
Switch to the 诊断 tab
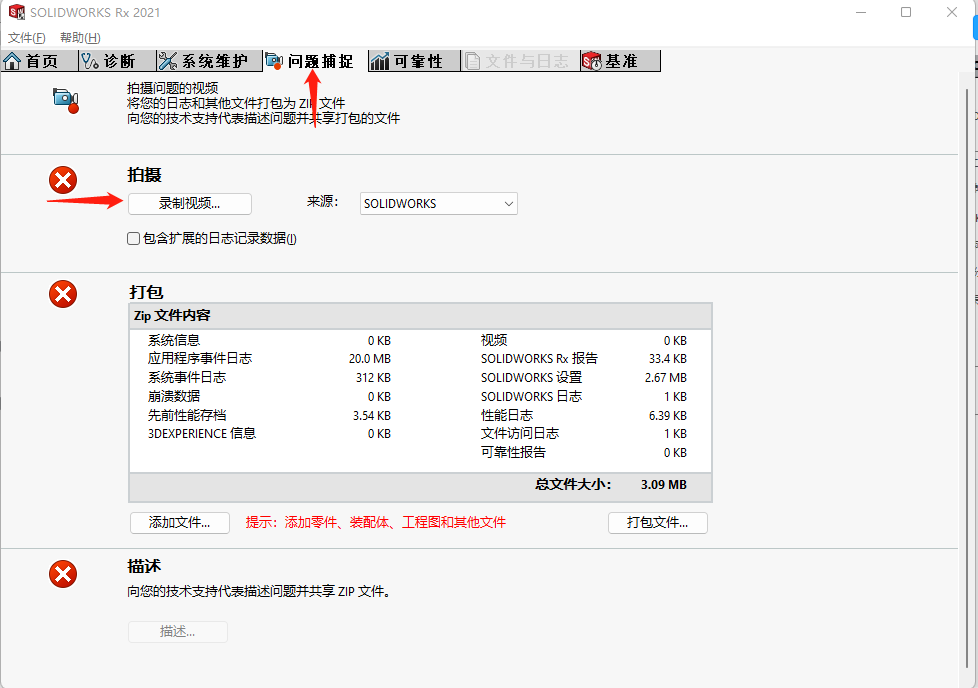pos(117,61)
